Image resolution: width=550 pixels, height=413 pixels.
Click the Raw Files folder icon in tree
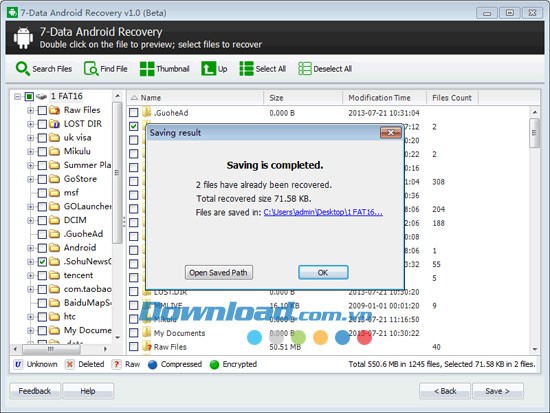point(54,110)
